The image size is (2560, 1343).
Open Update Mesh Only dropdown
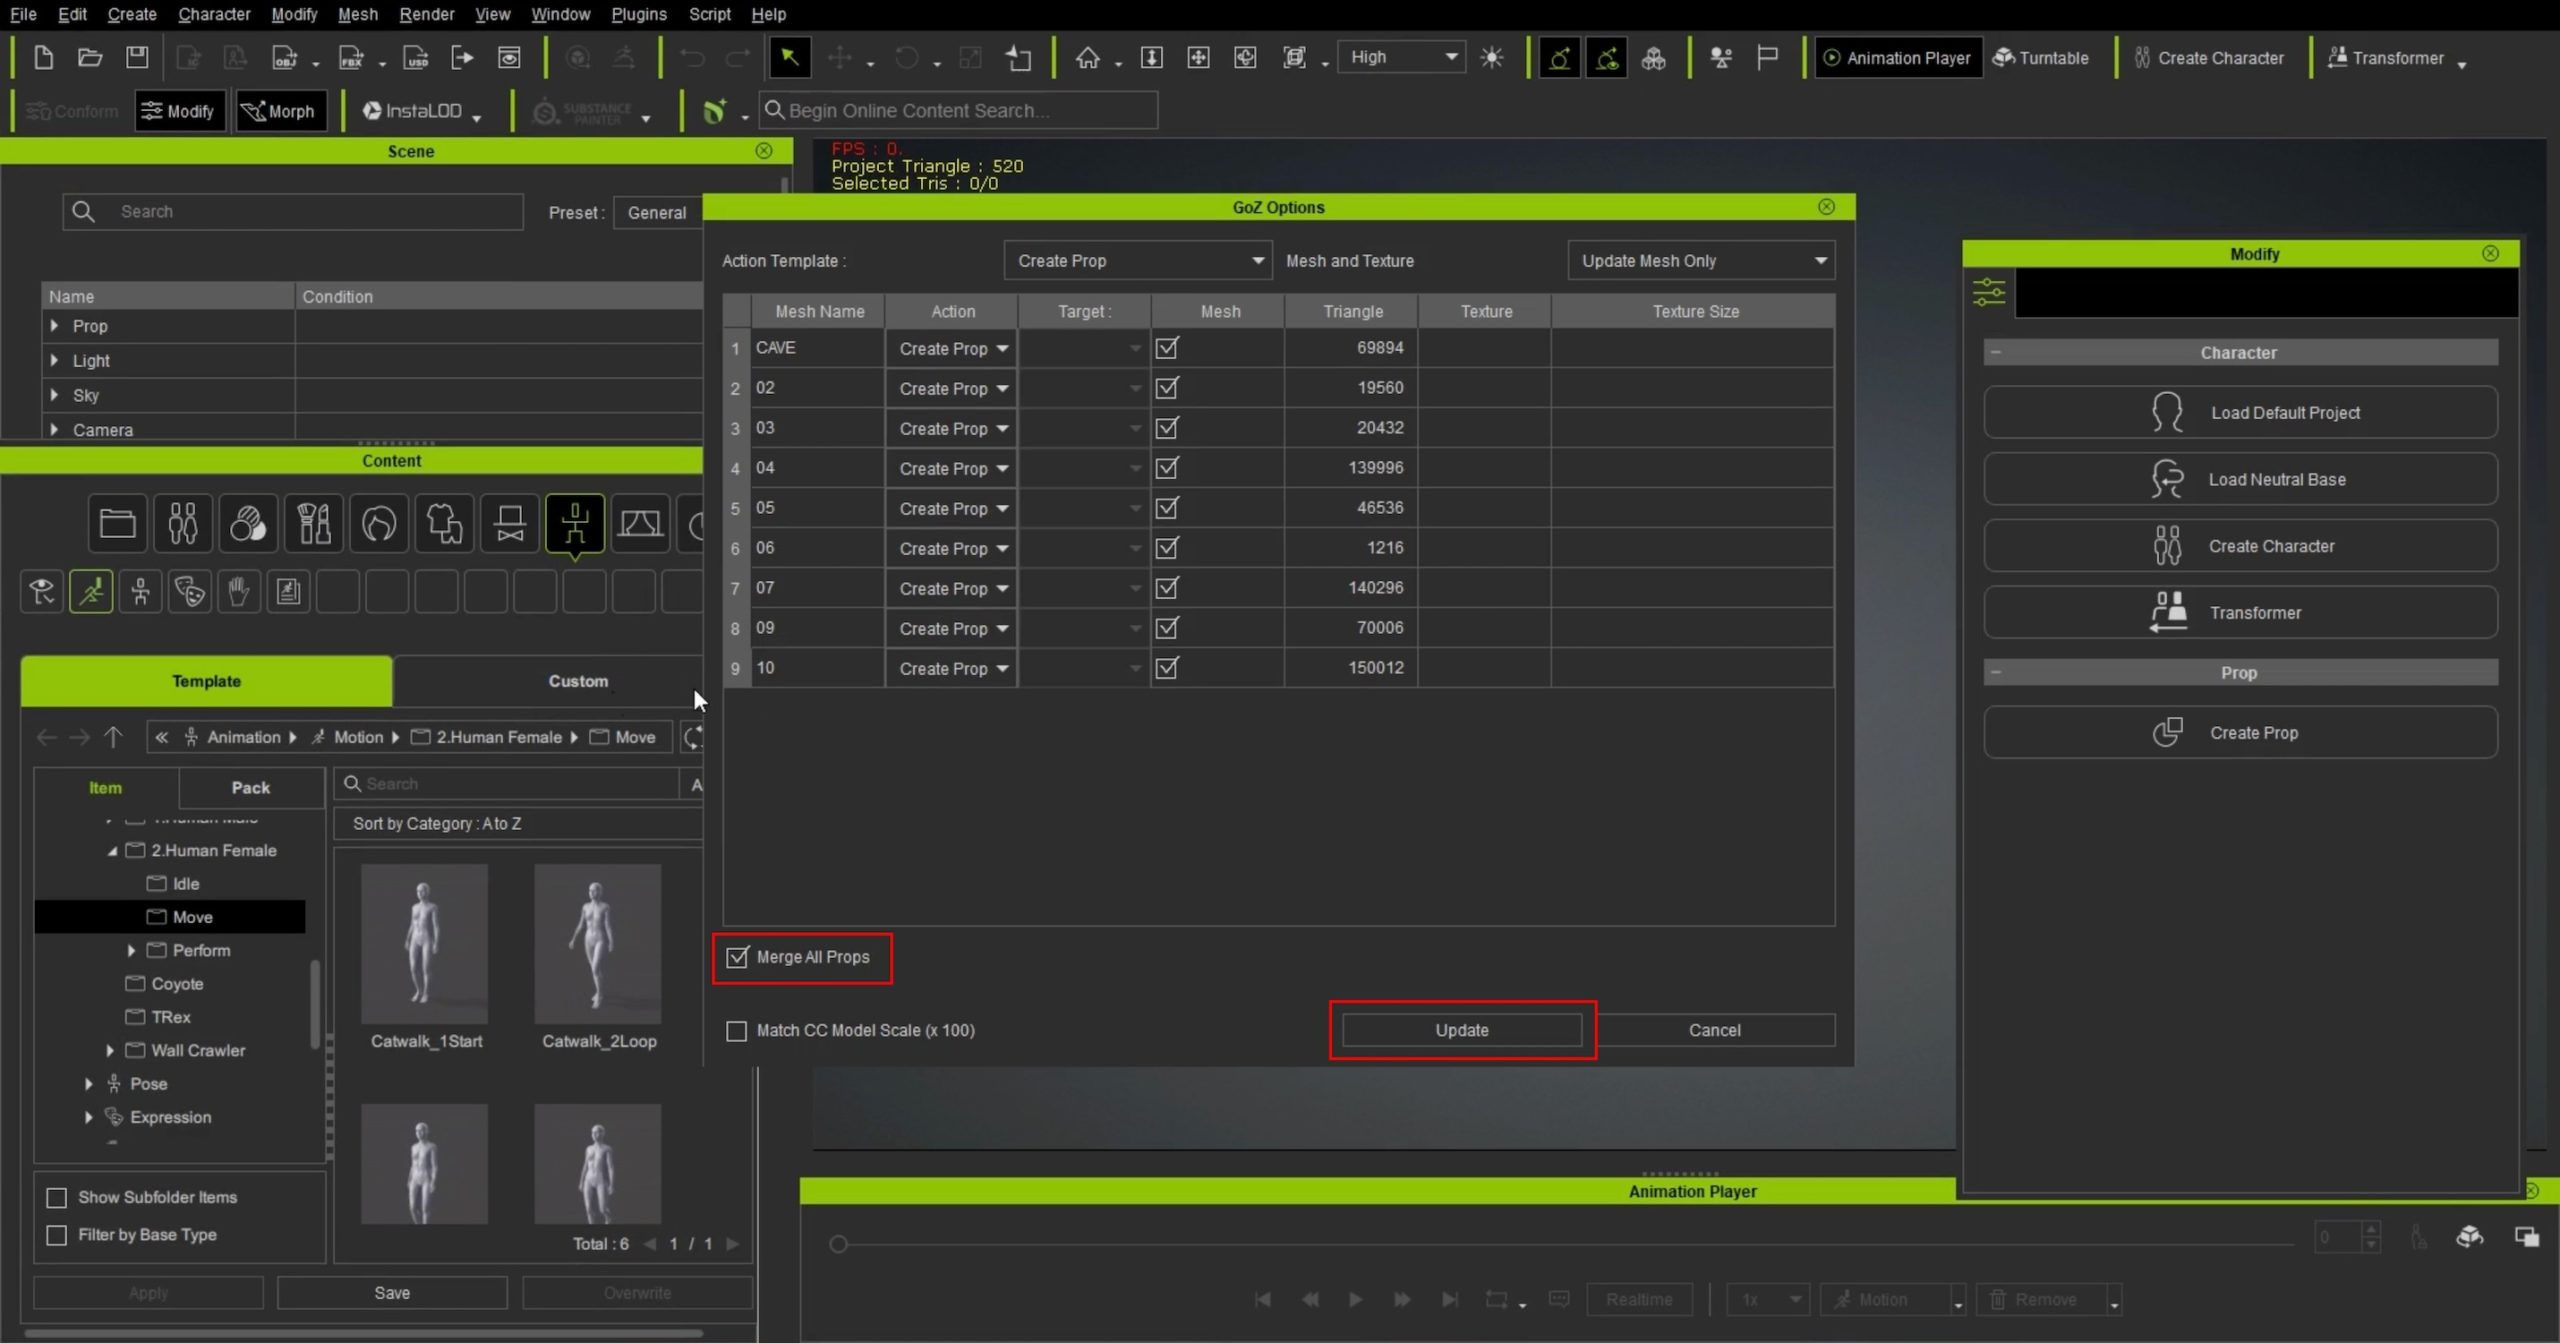click(1701, 261)
